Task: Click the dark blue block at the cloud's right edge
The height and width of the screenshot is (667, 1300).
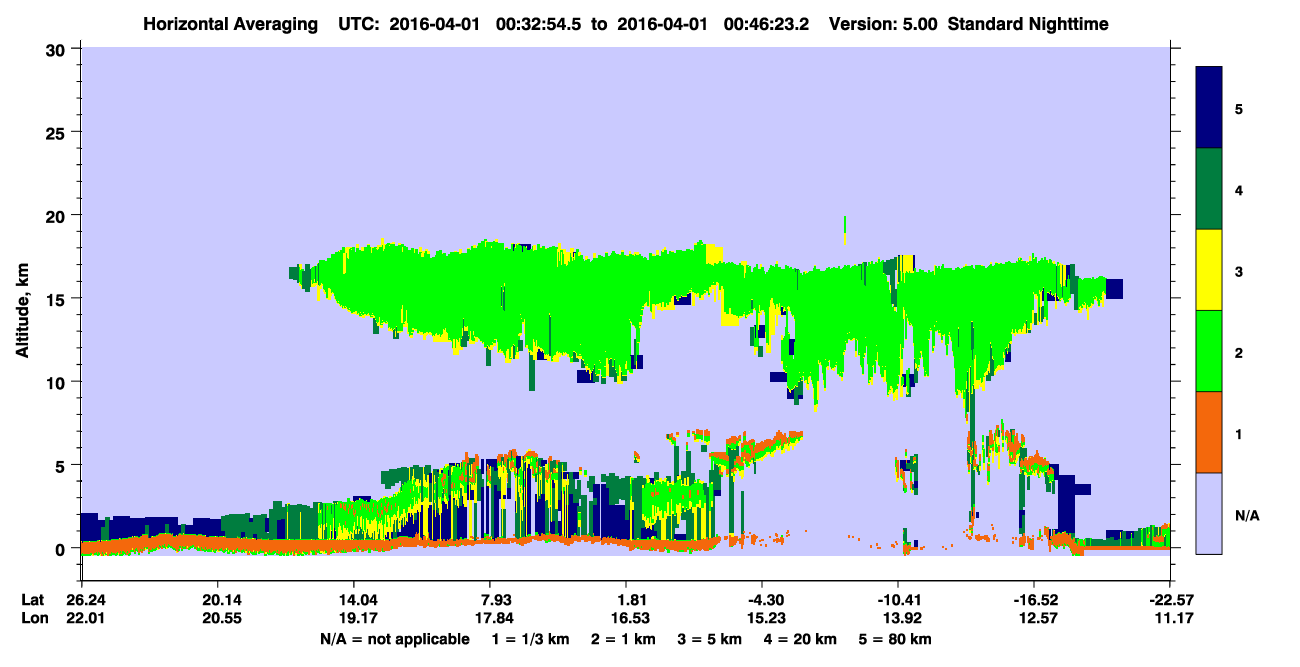Action: point(1114,289)
